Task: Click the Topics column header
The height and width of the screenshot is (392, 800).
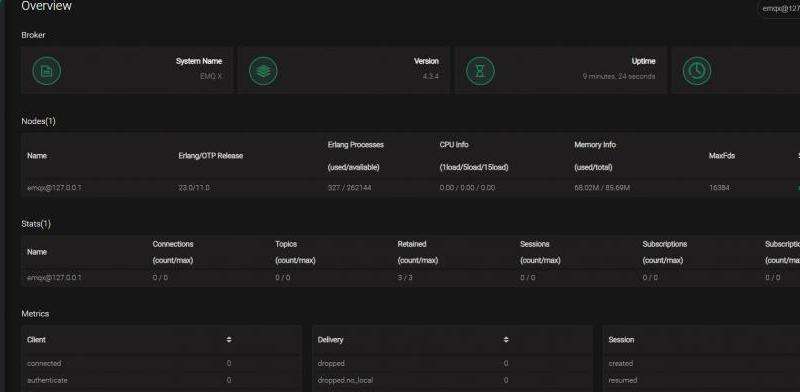Action: (x=295, y=252)
